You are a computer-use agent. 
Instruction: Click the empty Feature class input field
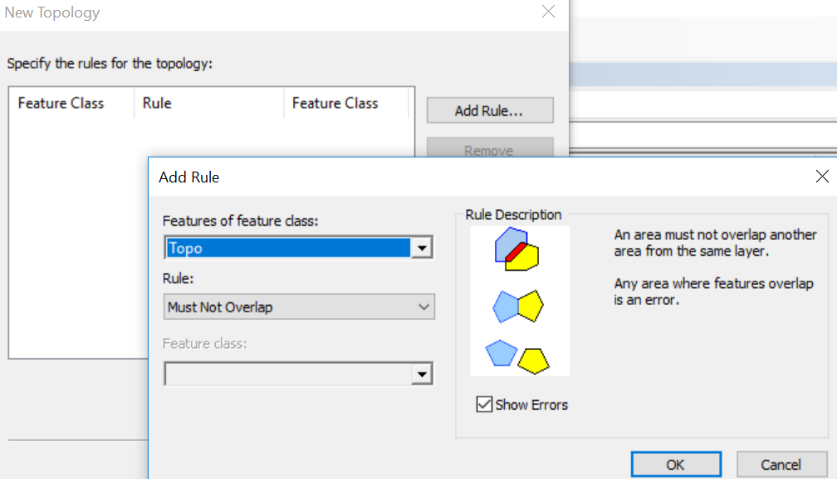tap(288, 374)
